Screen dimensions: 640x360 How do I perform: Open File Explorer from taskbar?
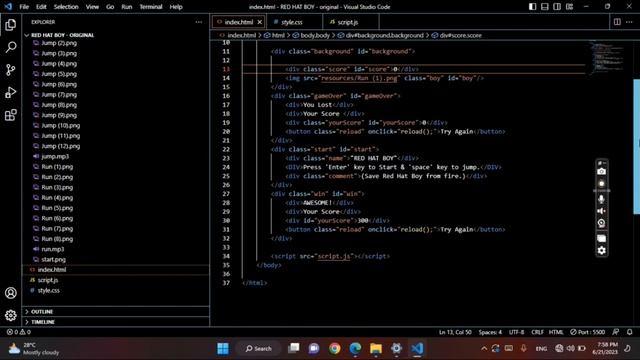click(x=376, y=349)
